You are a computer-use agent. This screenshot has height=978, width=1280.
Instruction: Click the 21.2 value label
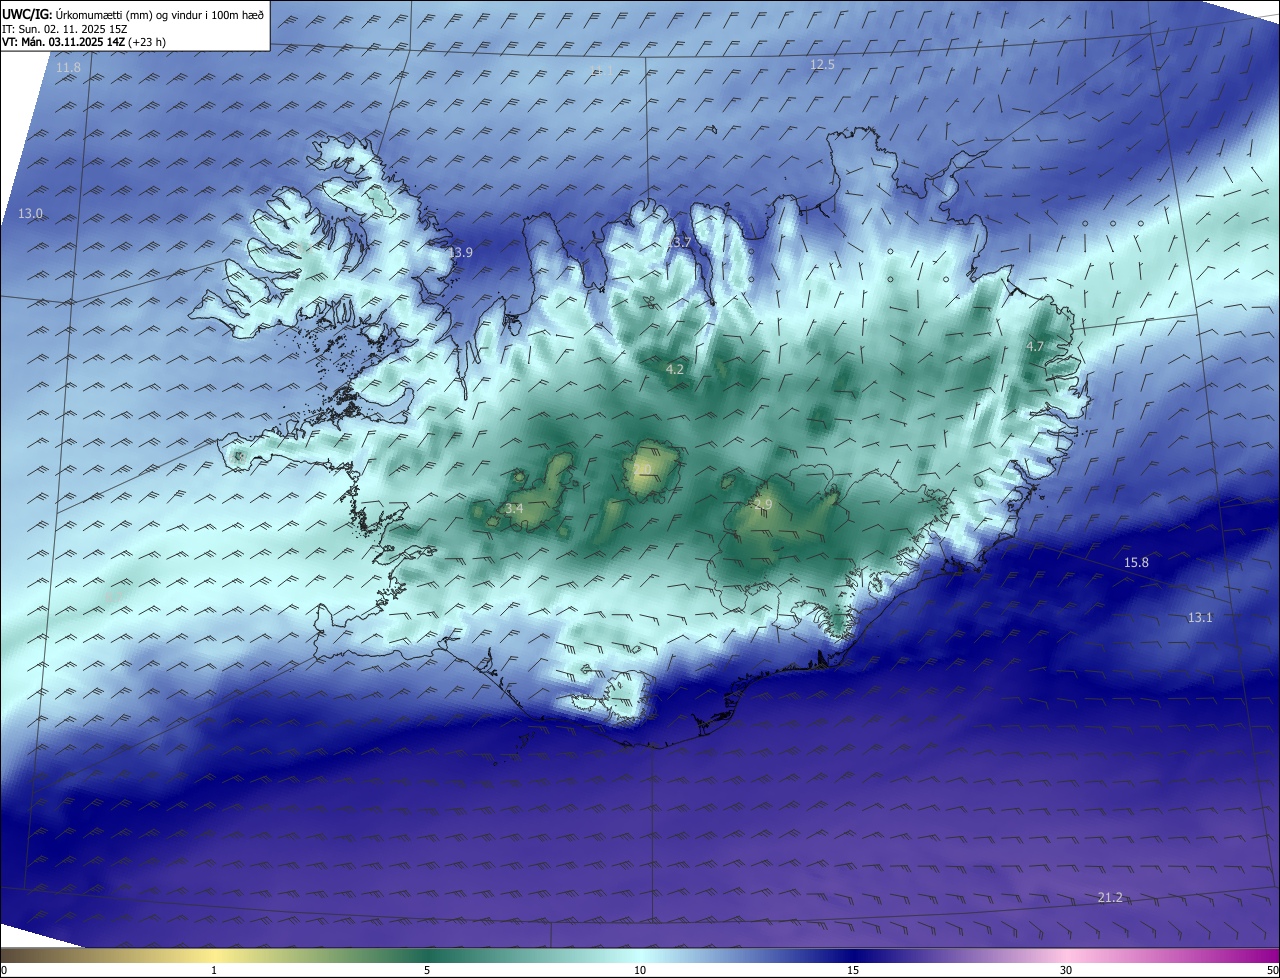coord(1110,898)
